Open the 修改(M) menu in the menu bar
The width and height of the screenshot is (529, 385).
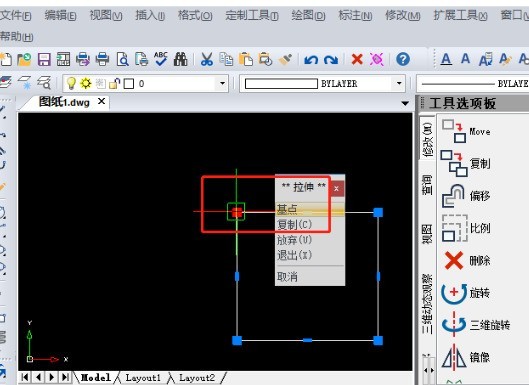click(402, 16)
